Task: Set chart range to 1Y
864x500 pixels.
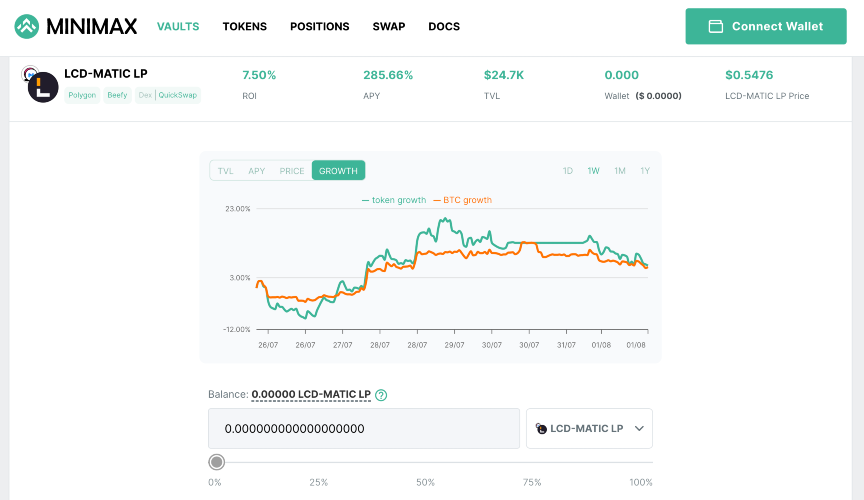Action: [645, 171]
